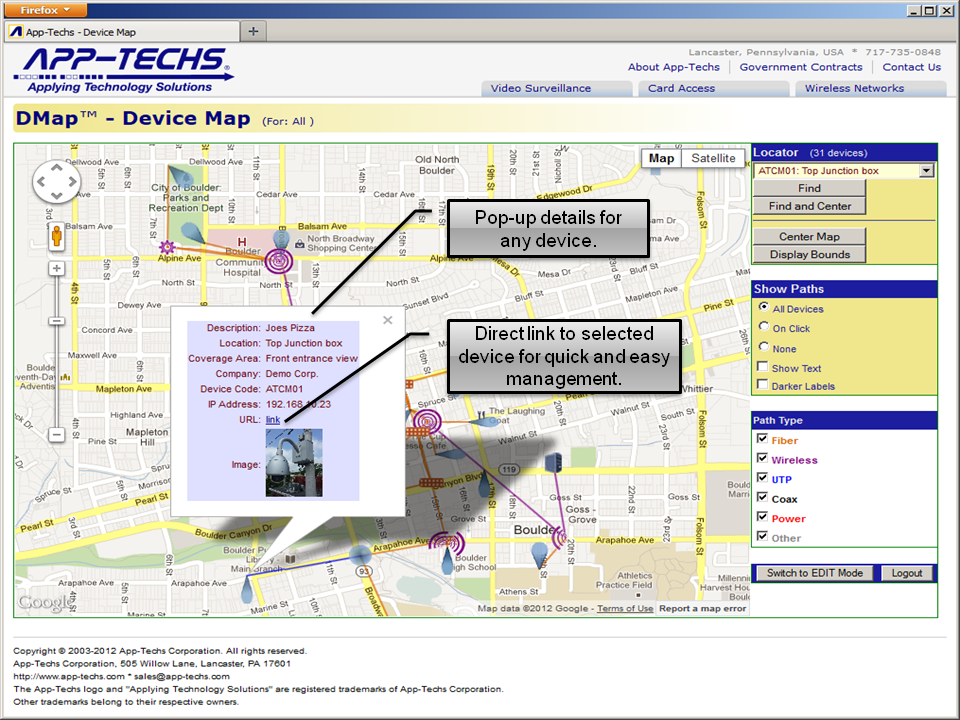Select the App-Techs - Device Map browser tab
960x720 pixels.
coord(122,32)
